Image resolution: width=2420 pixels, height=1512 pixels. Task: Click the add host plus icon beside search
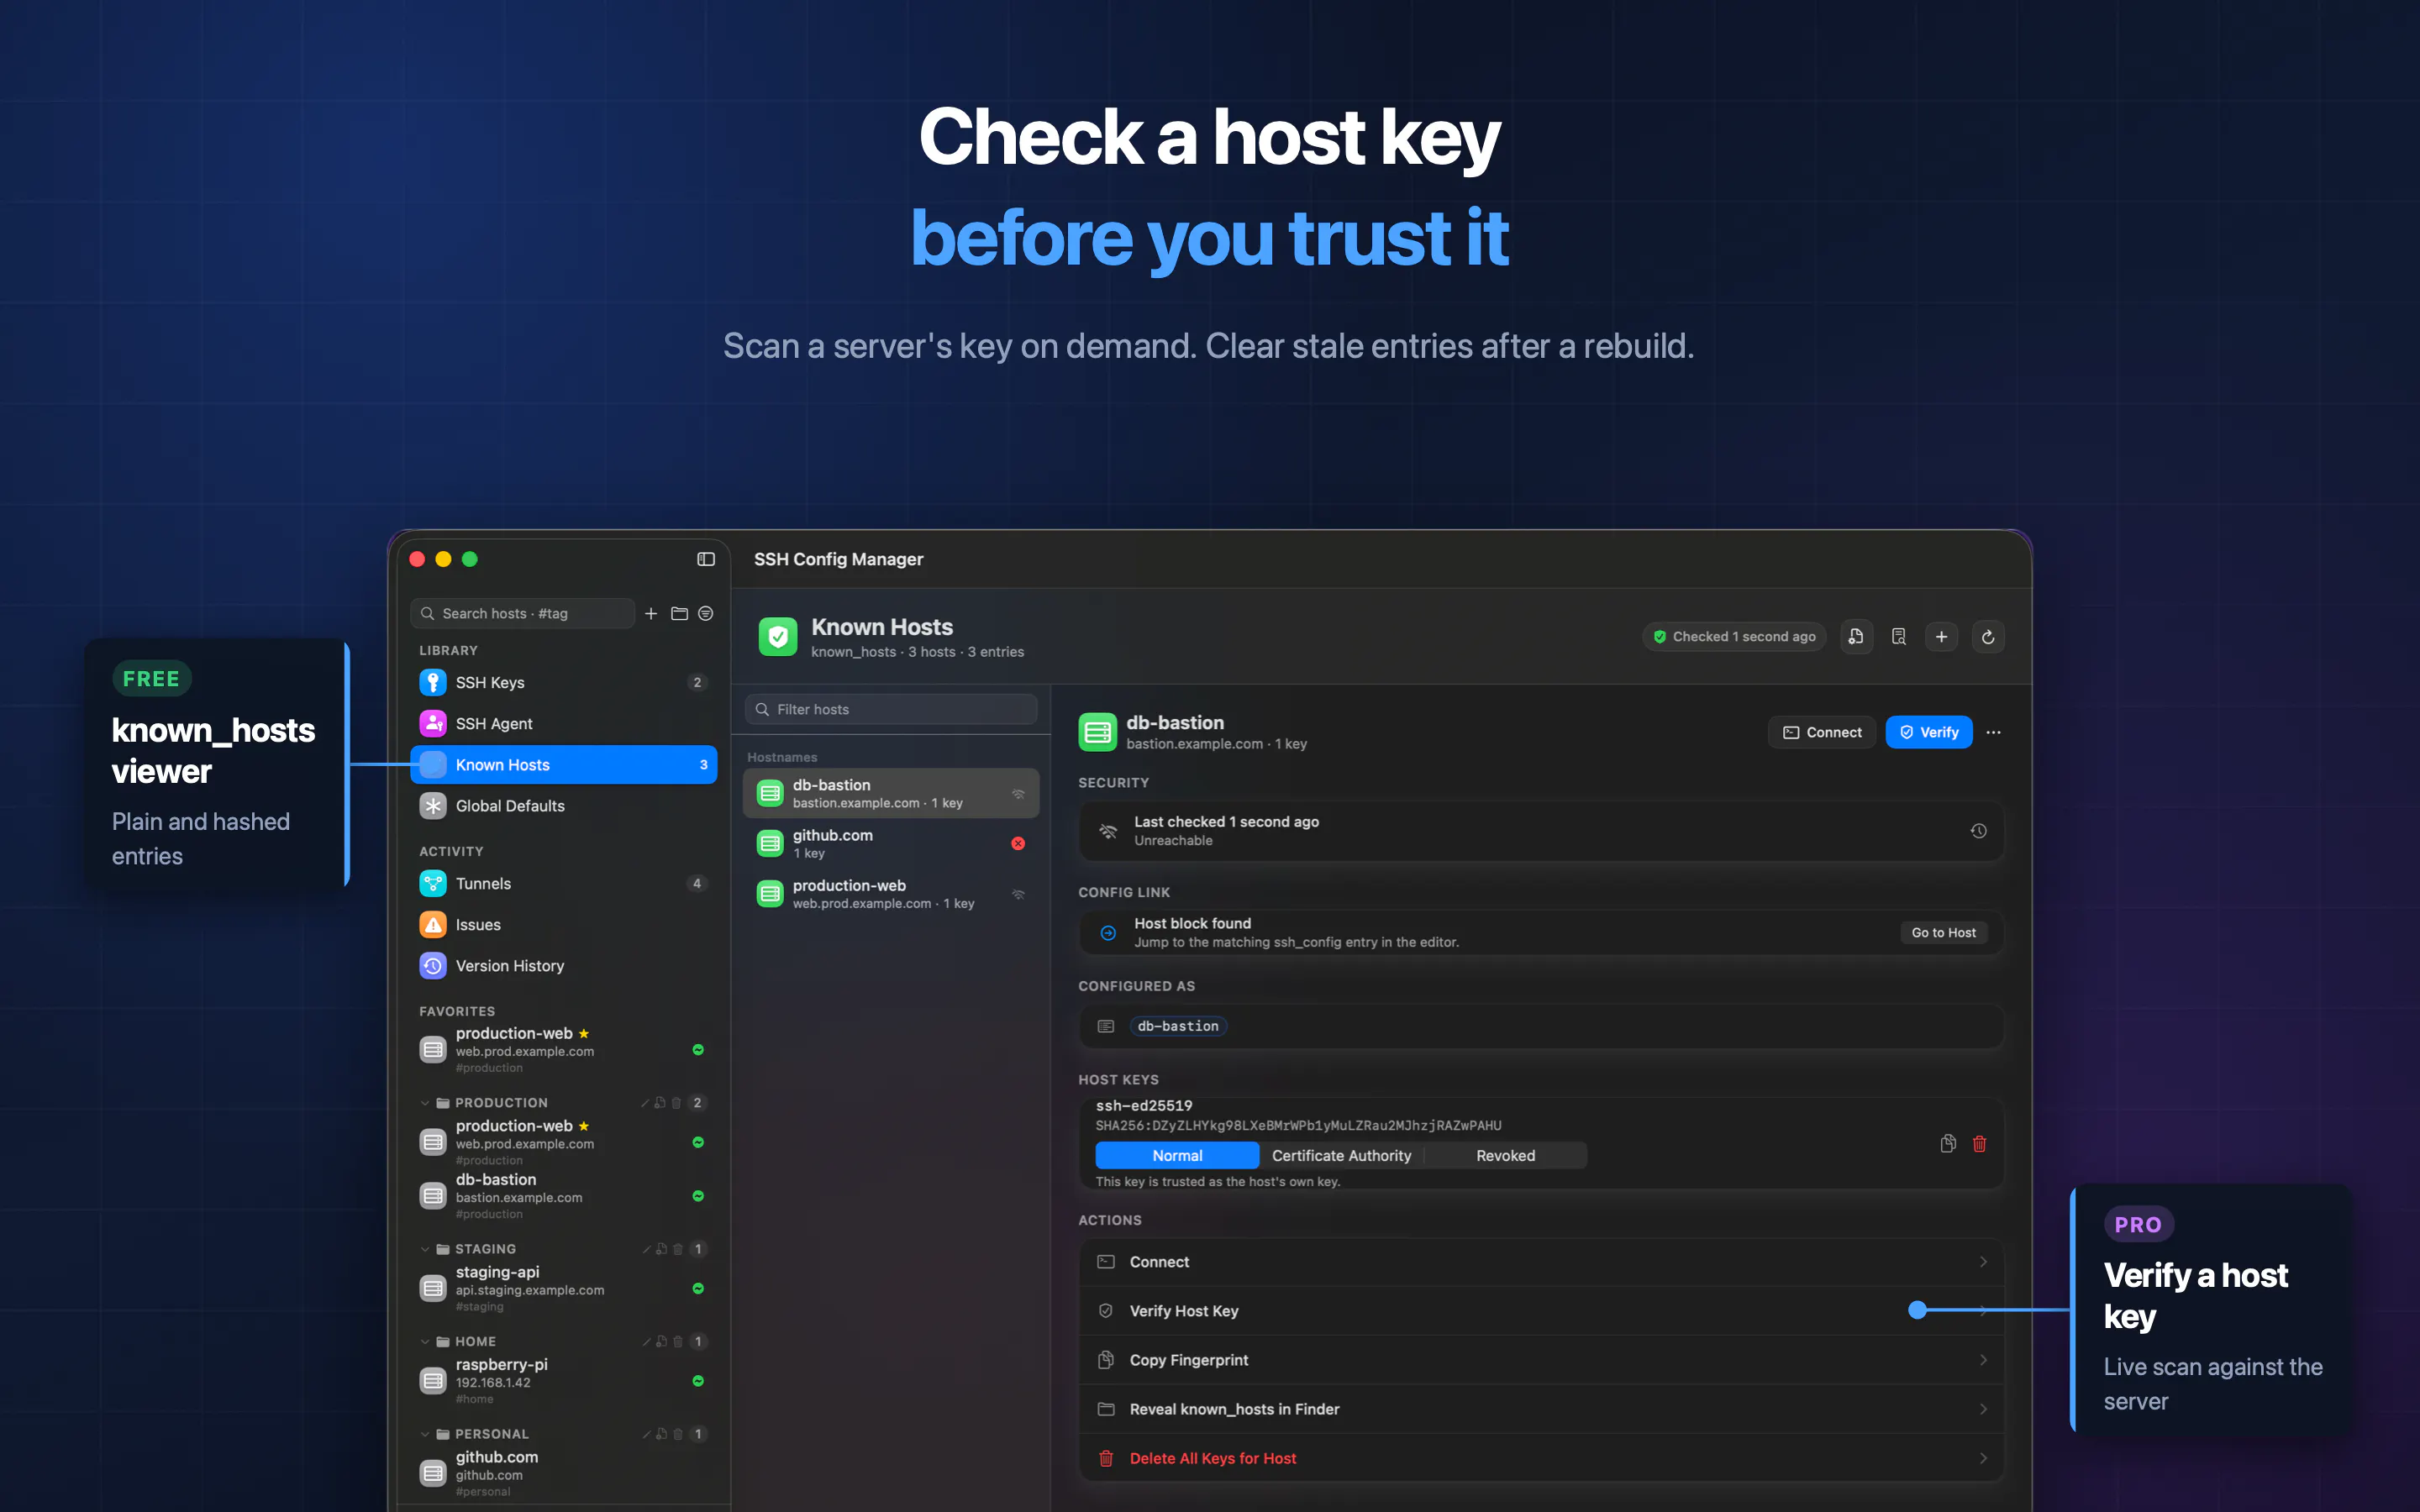[651, 613]
